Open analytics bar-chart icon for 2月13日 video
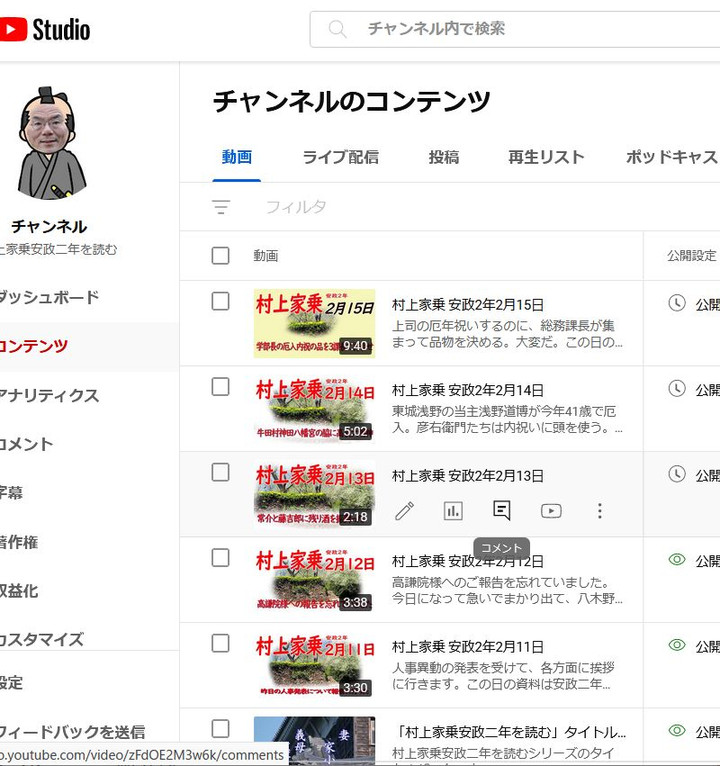 [x=453, y=511]
